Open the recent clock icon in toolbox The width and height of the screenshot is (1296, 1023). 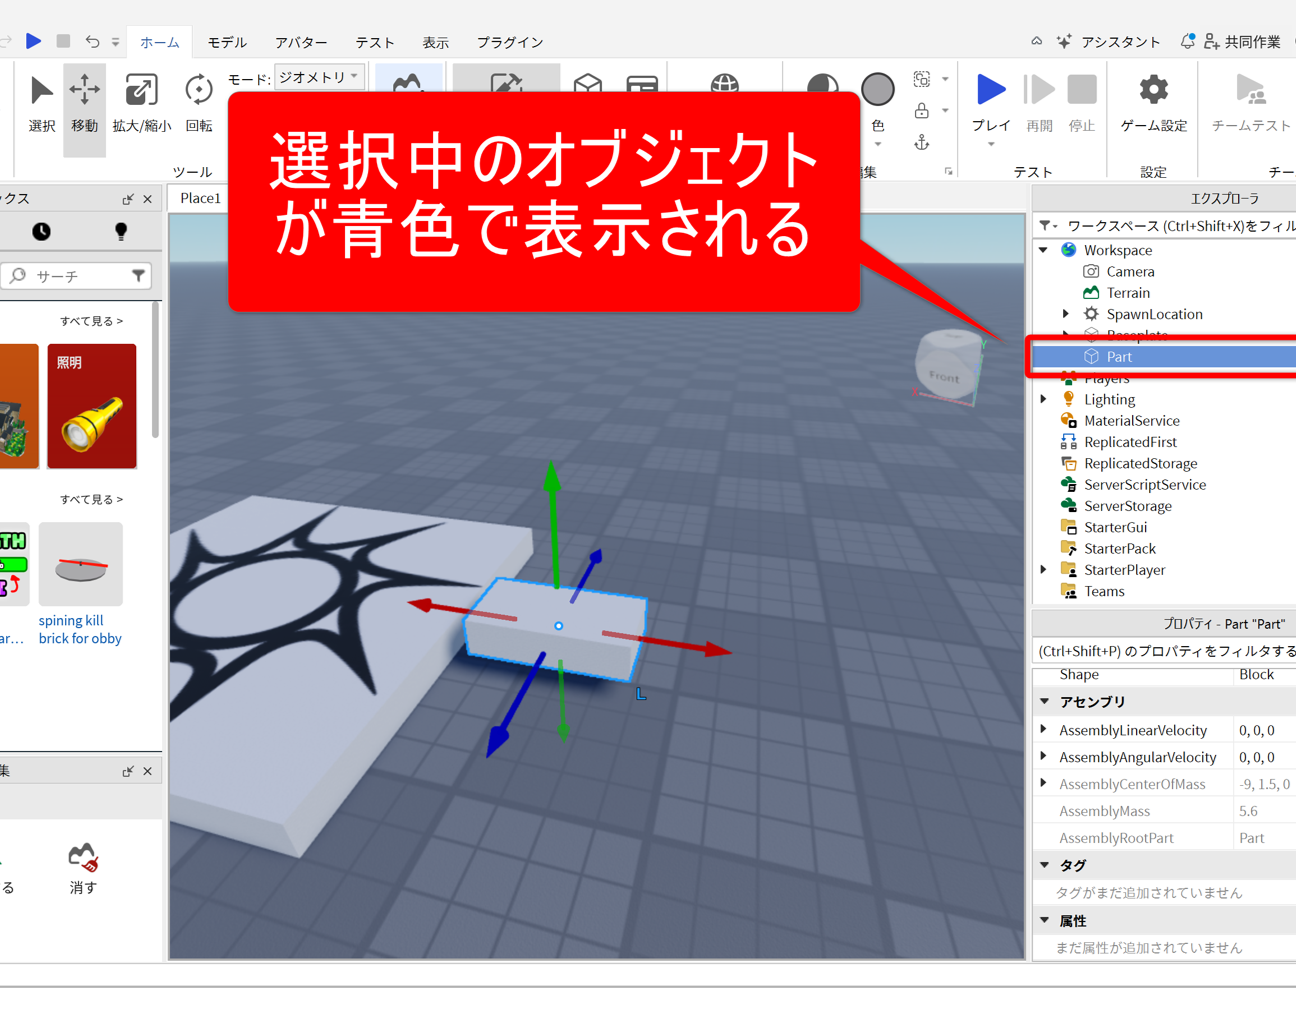tap(41, 232)
